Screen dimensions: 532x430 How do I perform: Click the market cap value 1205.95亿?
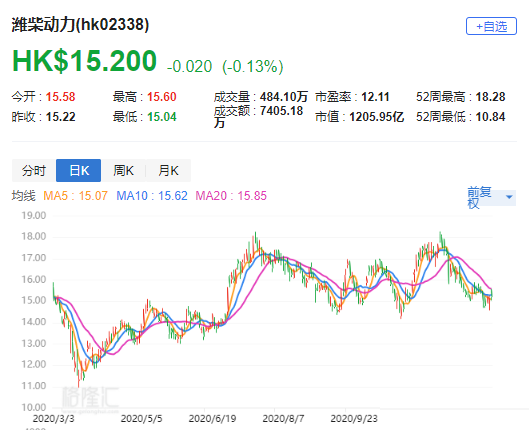(377, 117)
